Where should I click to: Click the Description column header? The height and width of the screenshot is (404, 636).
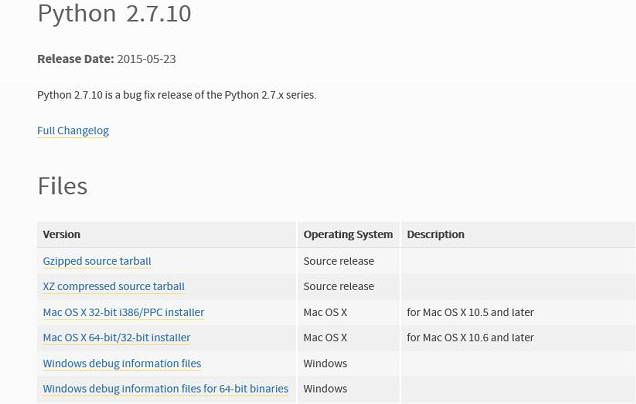click(435, 234)
